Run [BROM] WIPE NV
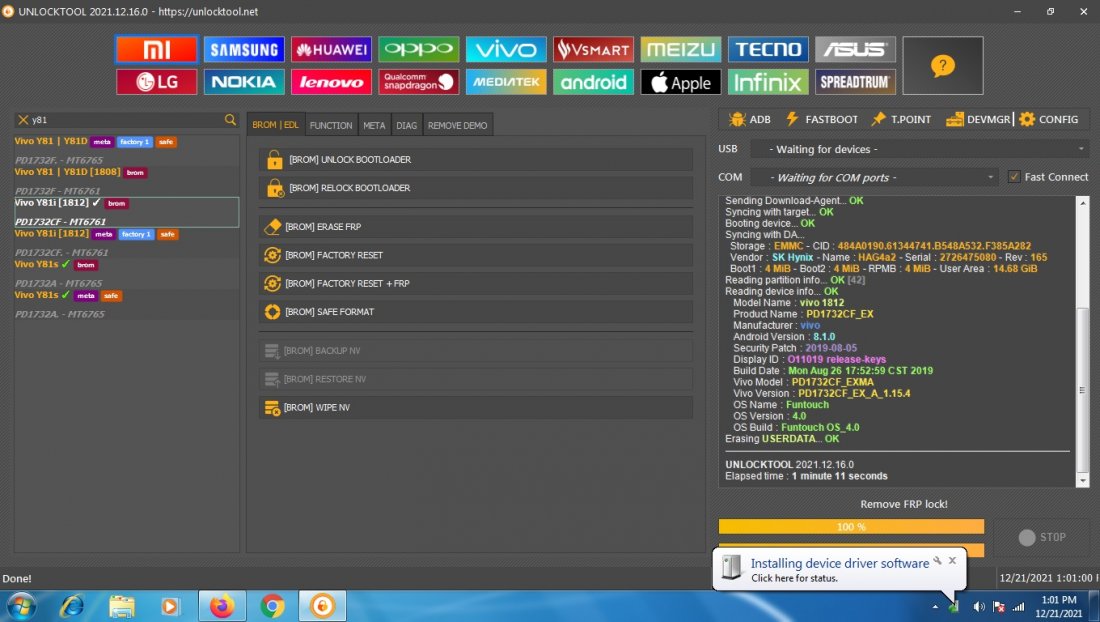The width and height of the screenshot is (1100, 622). pyautogui.click(x=476, y=407)
